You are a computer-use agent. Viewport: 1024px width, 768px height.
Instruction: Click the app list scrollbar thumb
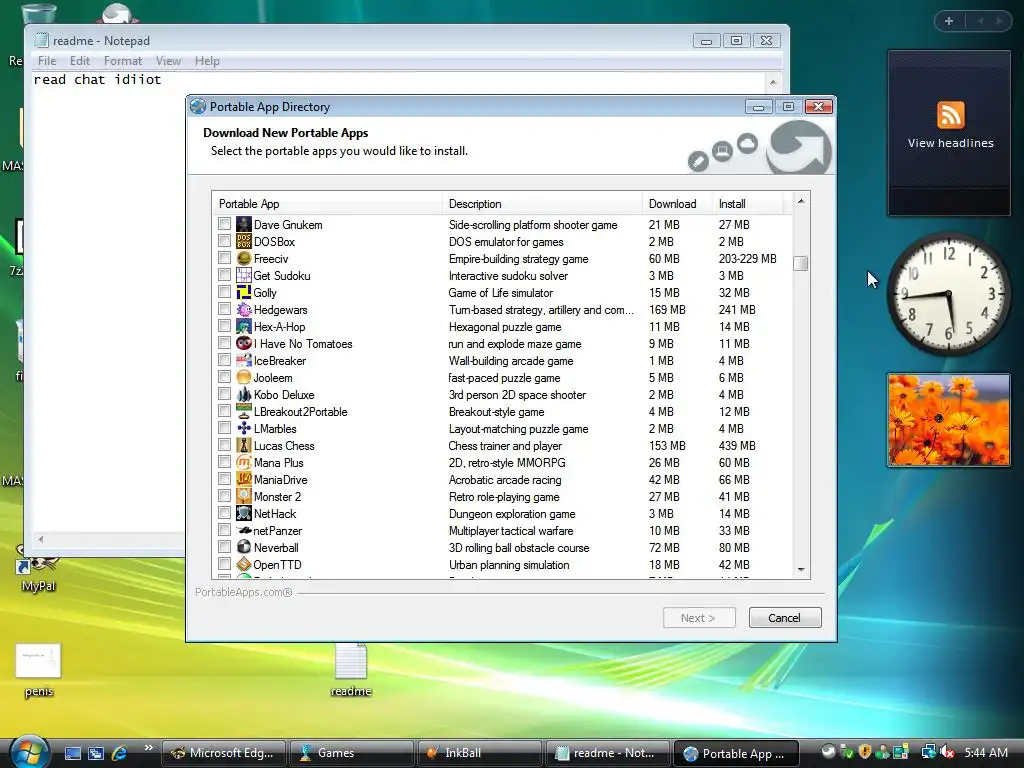(801, 263)
